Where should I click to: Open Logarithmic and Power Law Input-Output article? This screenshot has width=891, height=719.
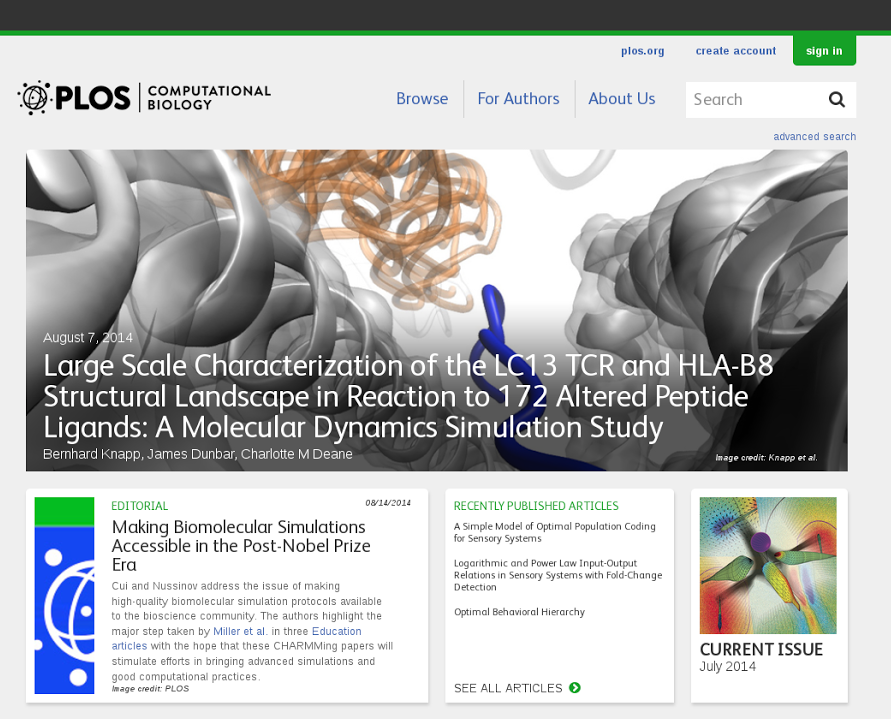coord(558,575)
